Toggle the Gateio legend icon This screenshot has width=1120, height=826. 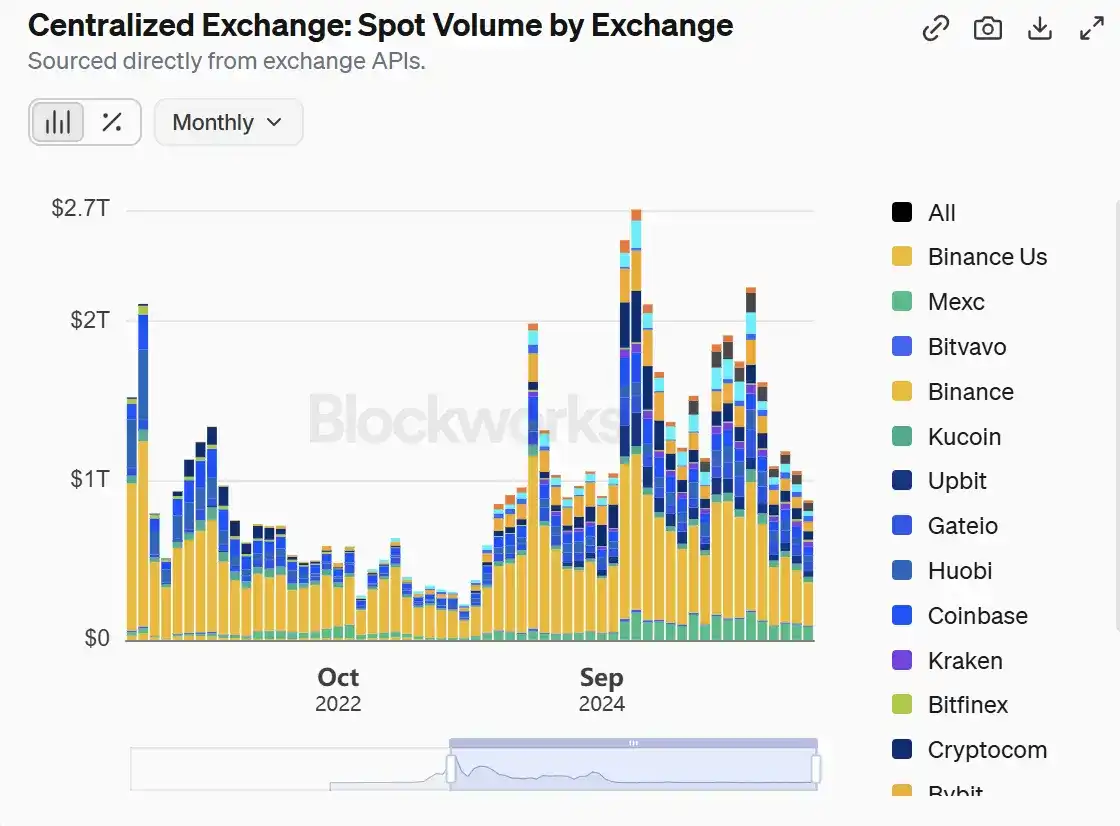(x=902, y=526)
